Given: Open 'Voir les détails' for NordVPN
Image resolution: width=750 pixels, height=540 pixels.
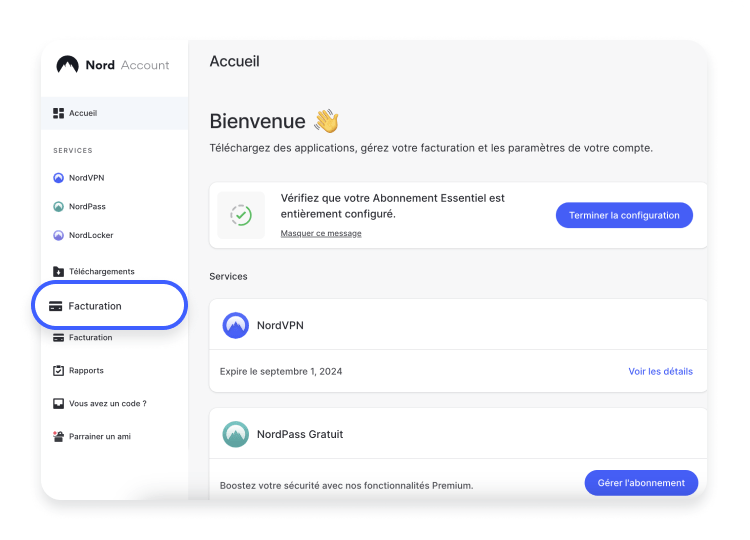Looking at the screenshot, I should (661, 372).
